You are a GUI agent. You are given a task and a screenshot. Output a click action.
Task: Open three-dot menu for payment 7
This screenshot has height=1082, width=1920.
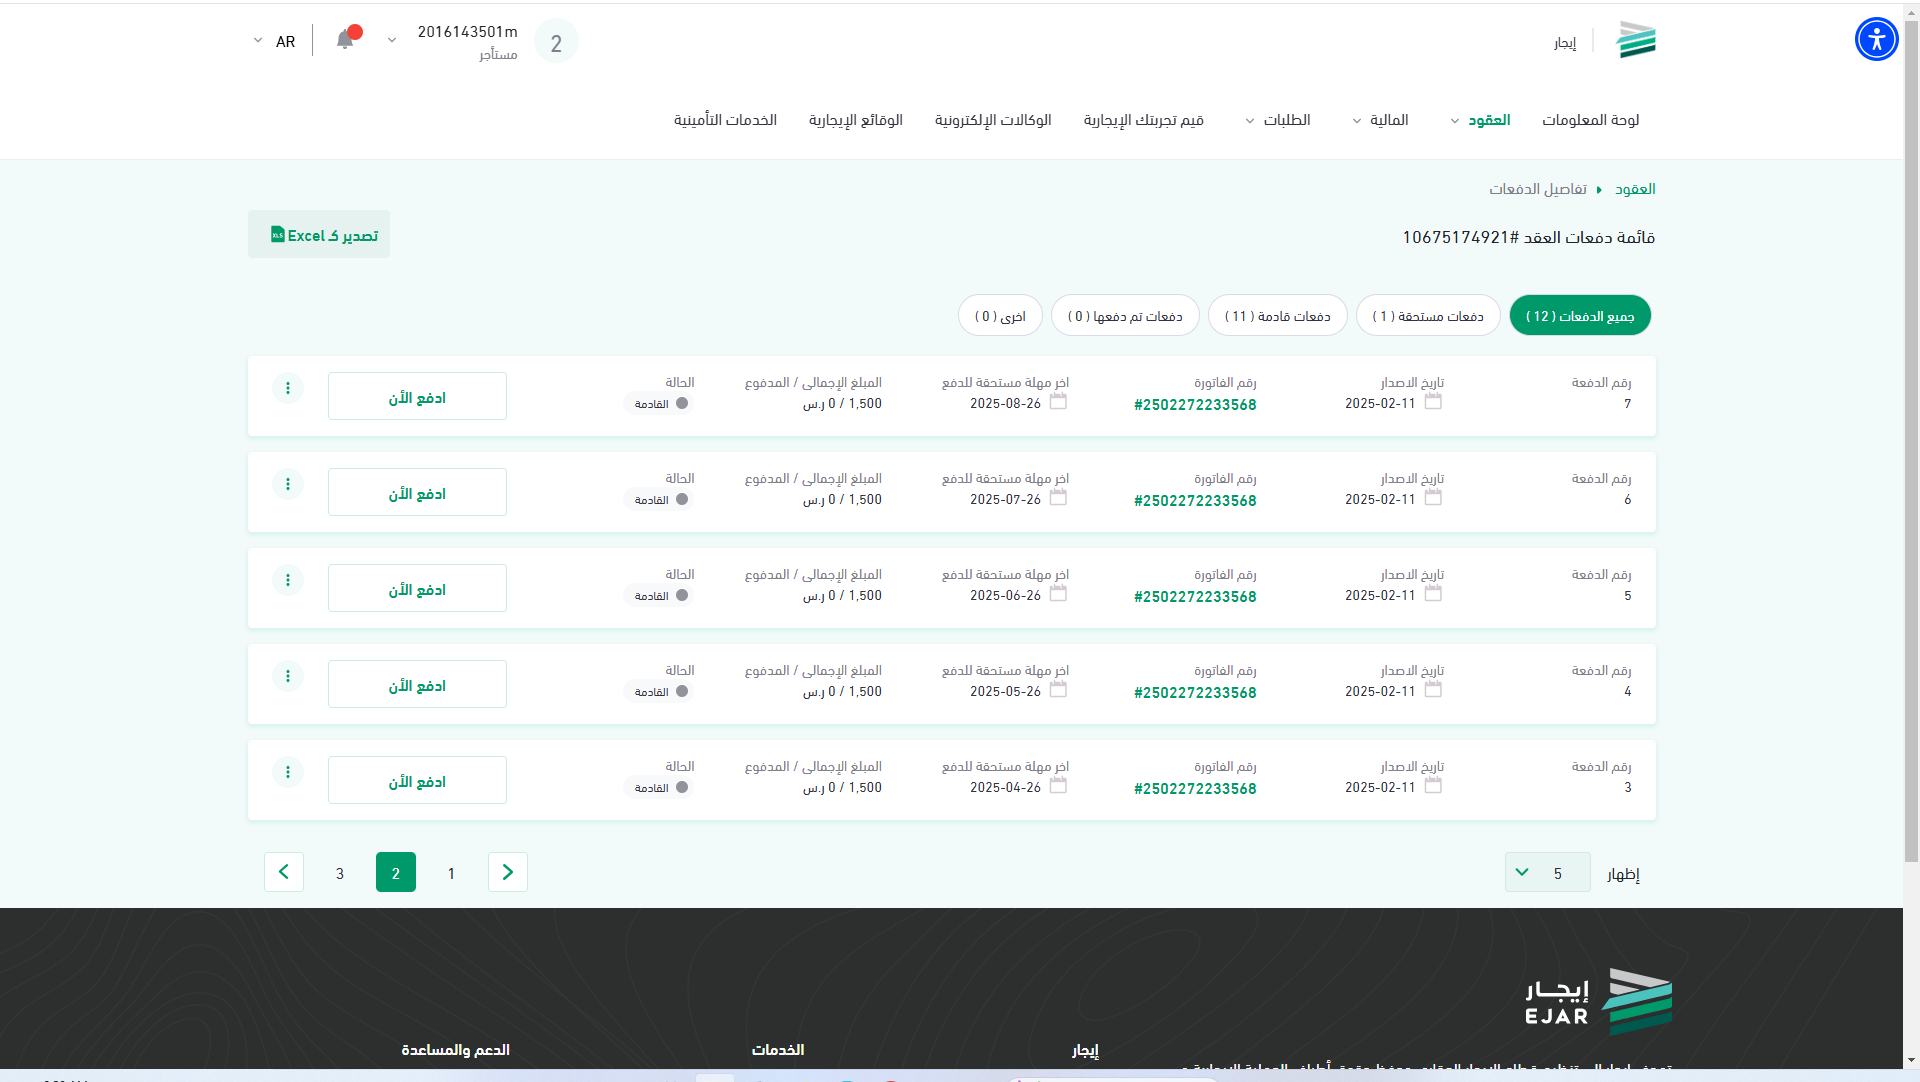[288, 388]
